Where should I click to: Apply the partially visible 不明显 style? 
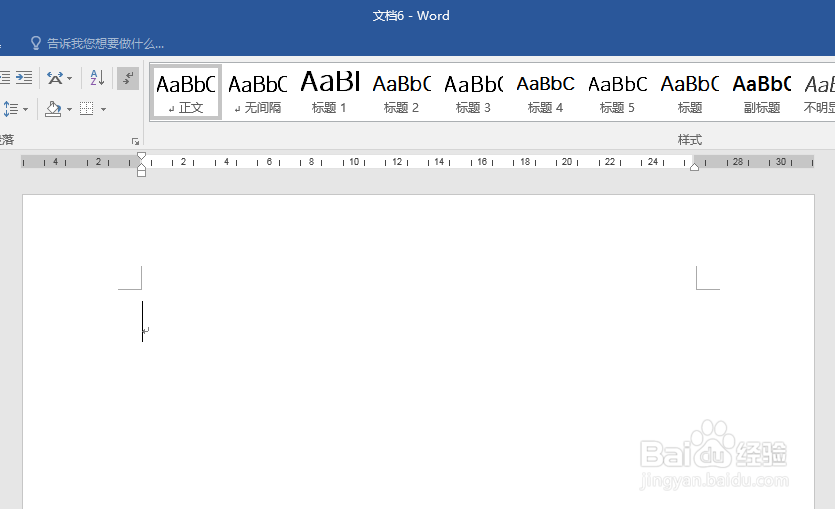point(818,92)
